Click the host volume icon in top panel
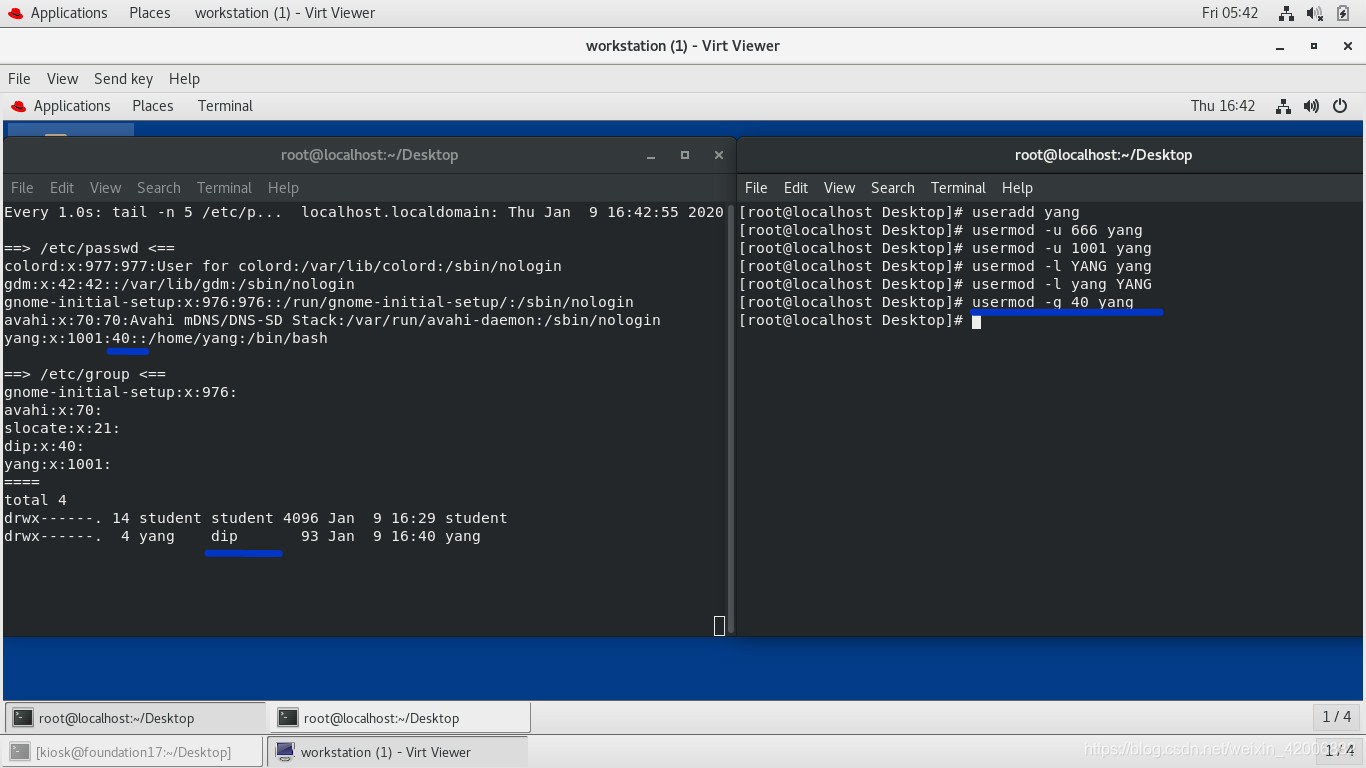Screen dimensions: 1366x768 point(1315,13)
